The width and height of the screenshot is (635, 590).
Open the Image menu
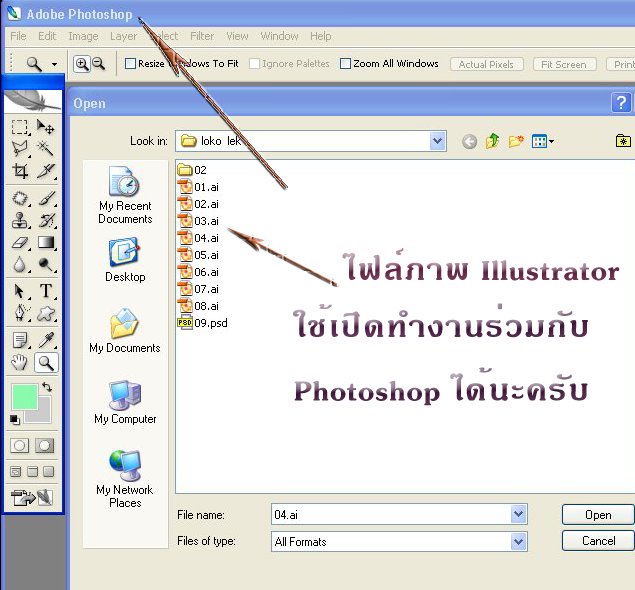(83, 36)
